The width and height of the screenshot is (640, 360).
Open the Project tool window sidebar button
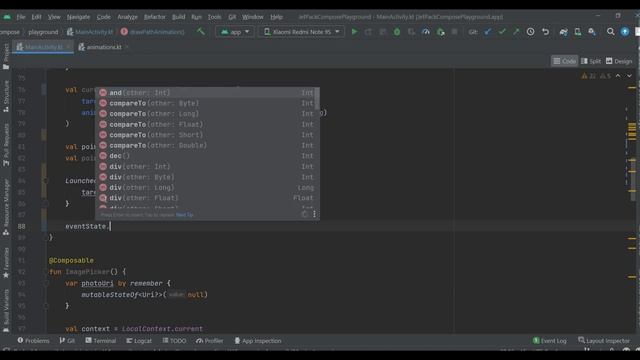(x=6, y=56)
